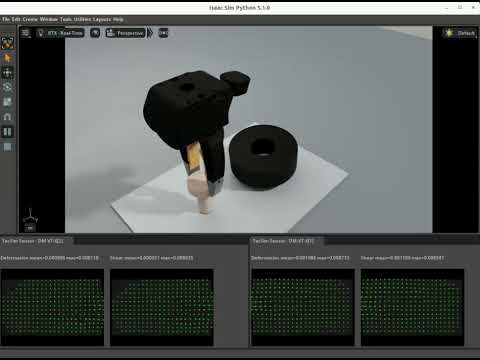Select the Move tool
Screen dimensions: 480x360
click(x=7, y=73)
